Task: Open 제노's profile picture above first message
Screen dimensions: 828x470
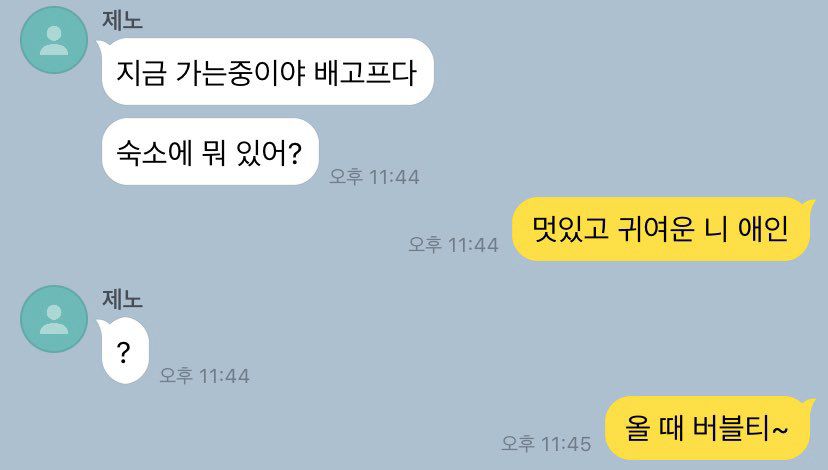Action: click(x=54, y=40)
